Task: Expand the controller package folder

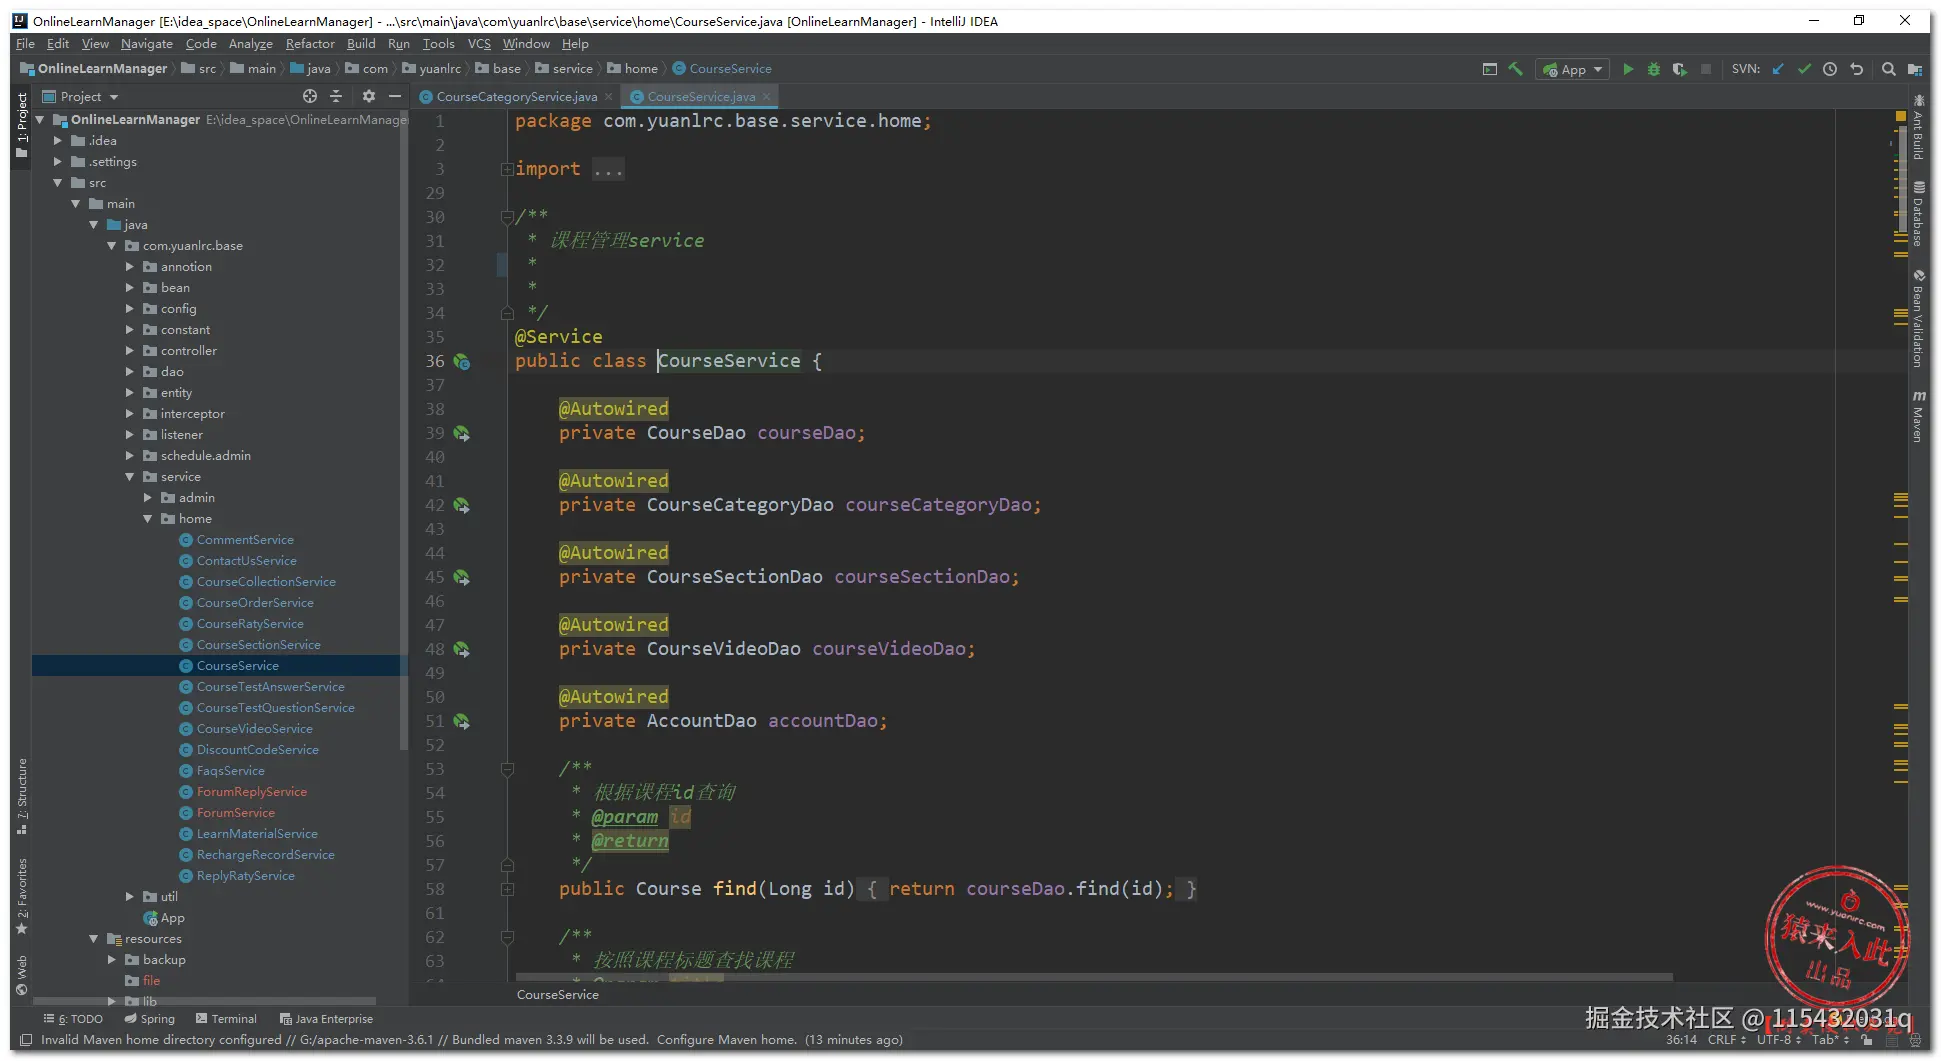Action: pos(130,351)
